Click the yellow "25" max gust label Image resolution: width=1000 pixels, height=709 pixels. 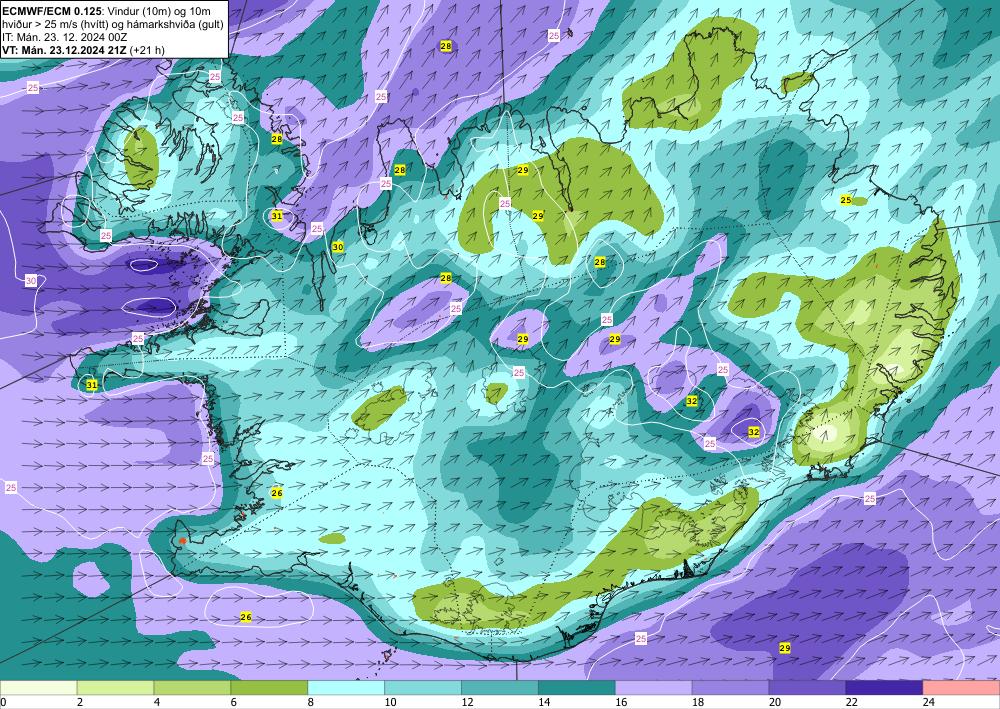click(846, 200)
